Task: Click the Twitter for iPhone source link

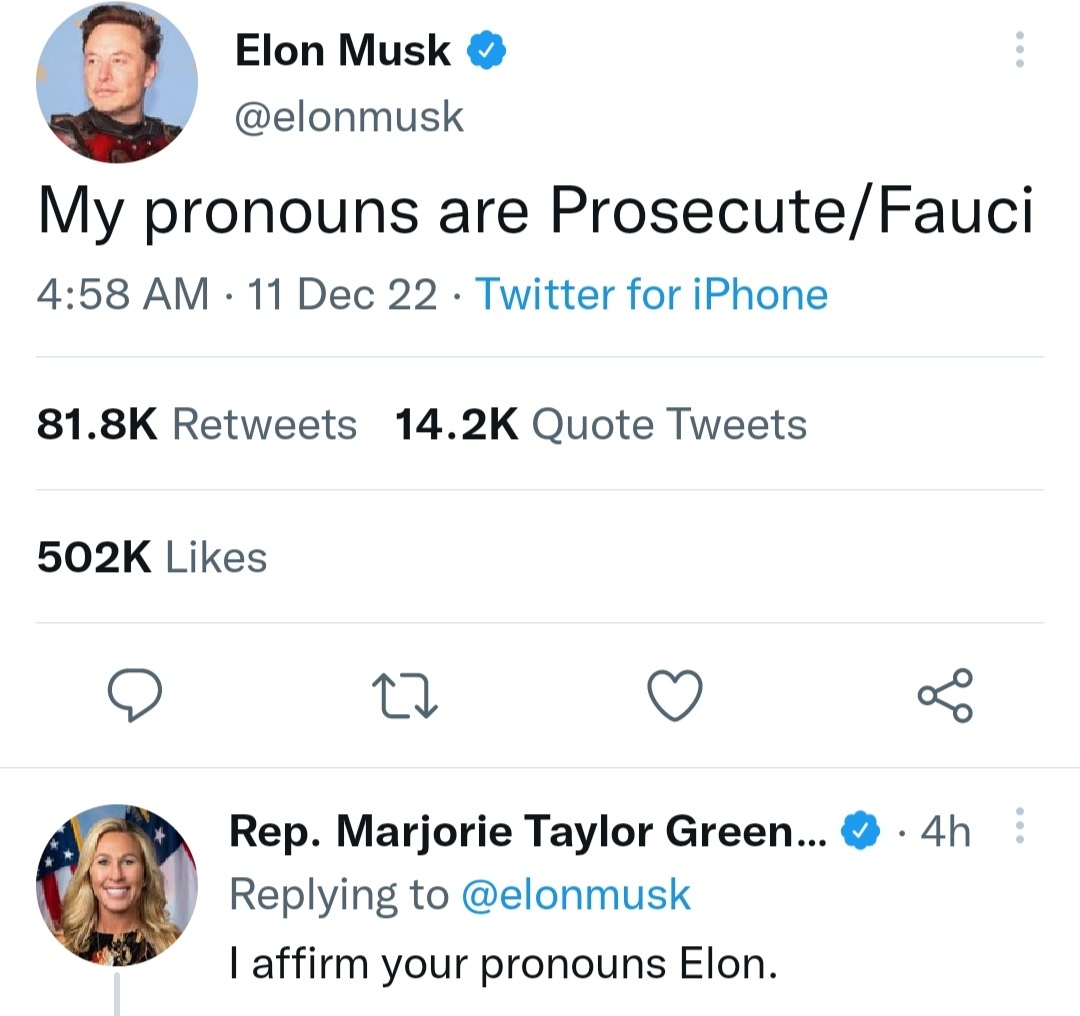Action: tap(651, 294)
